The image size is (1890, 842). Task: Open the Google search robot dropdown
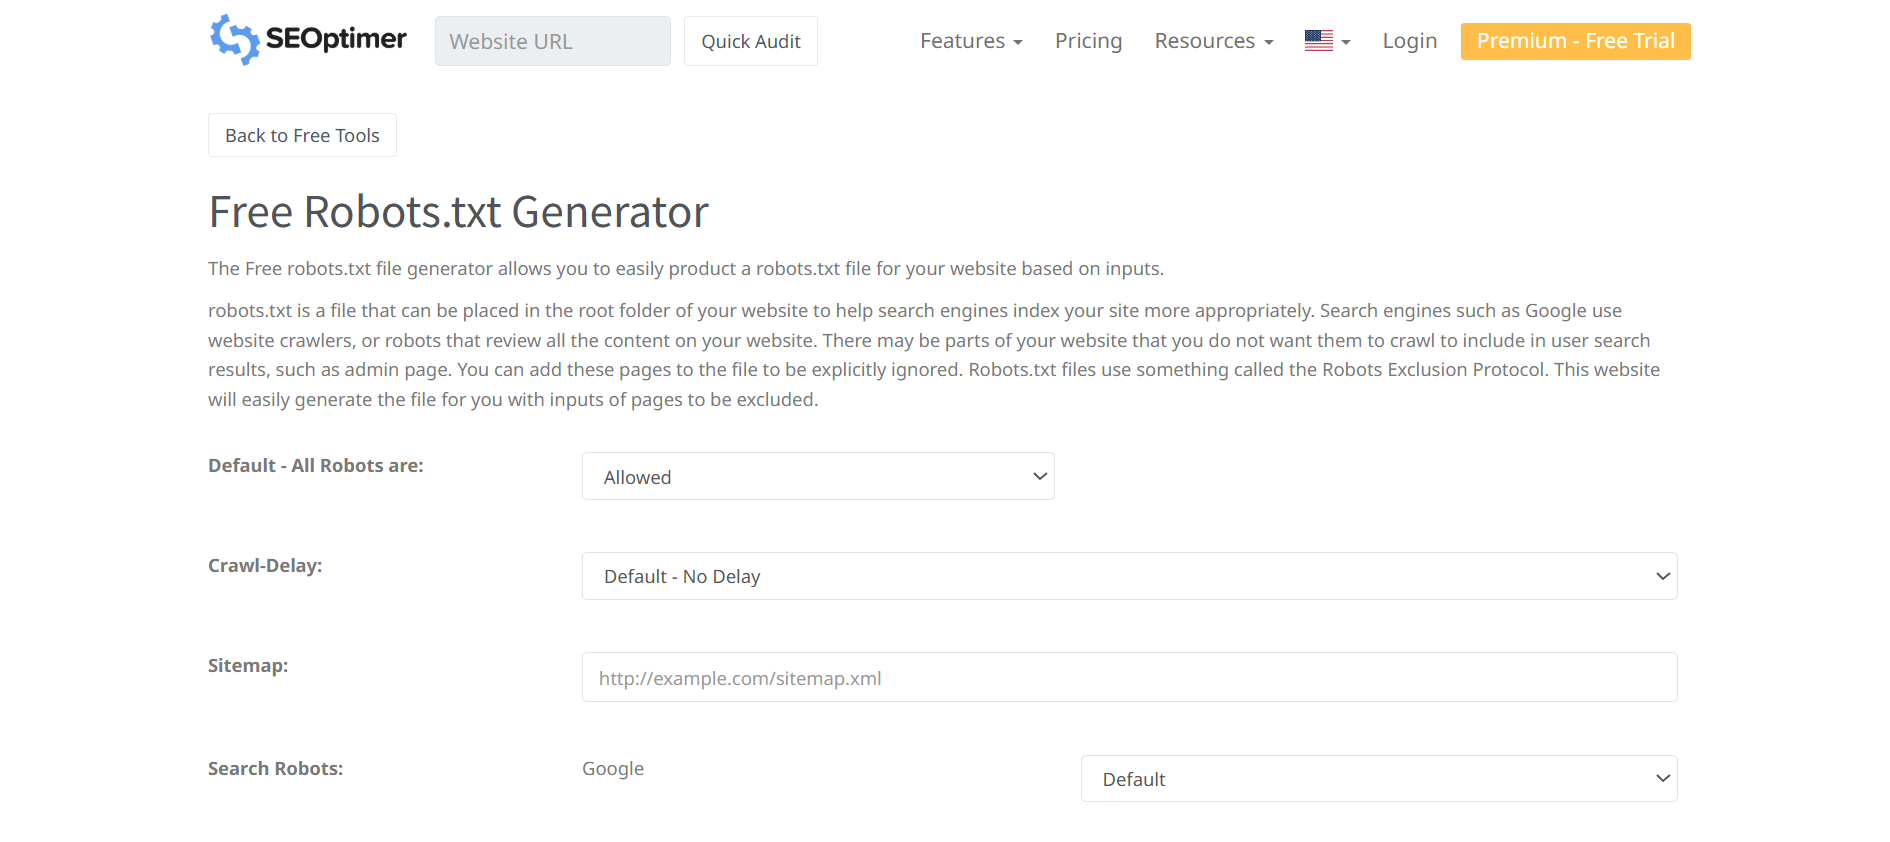[x=1379, y=778]
